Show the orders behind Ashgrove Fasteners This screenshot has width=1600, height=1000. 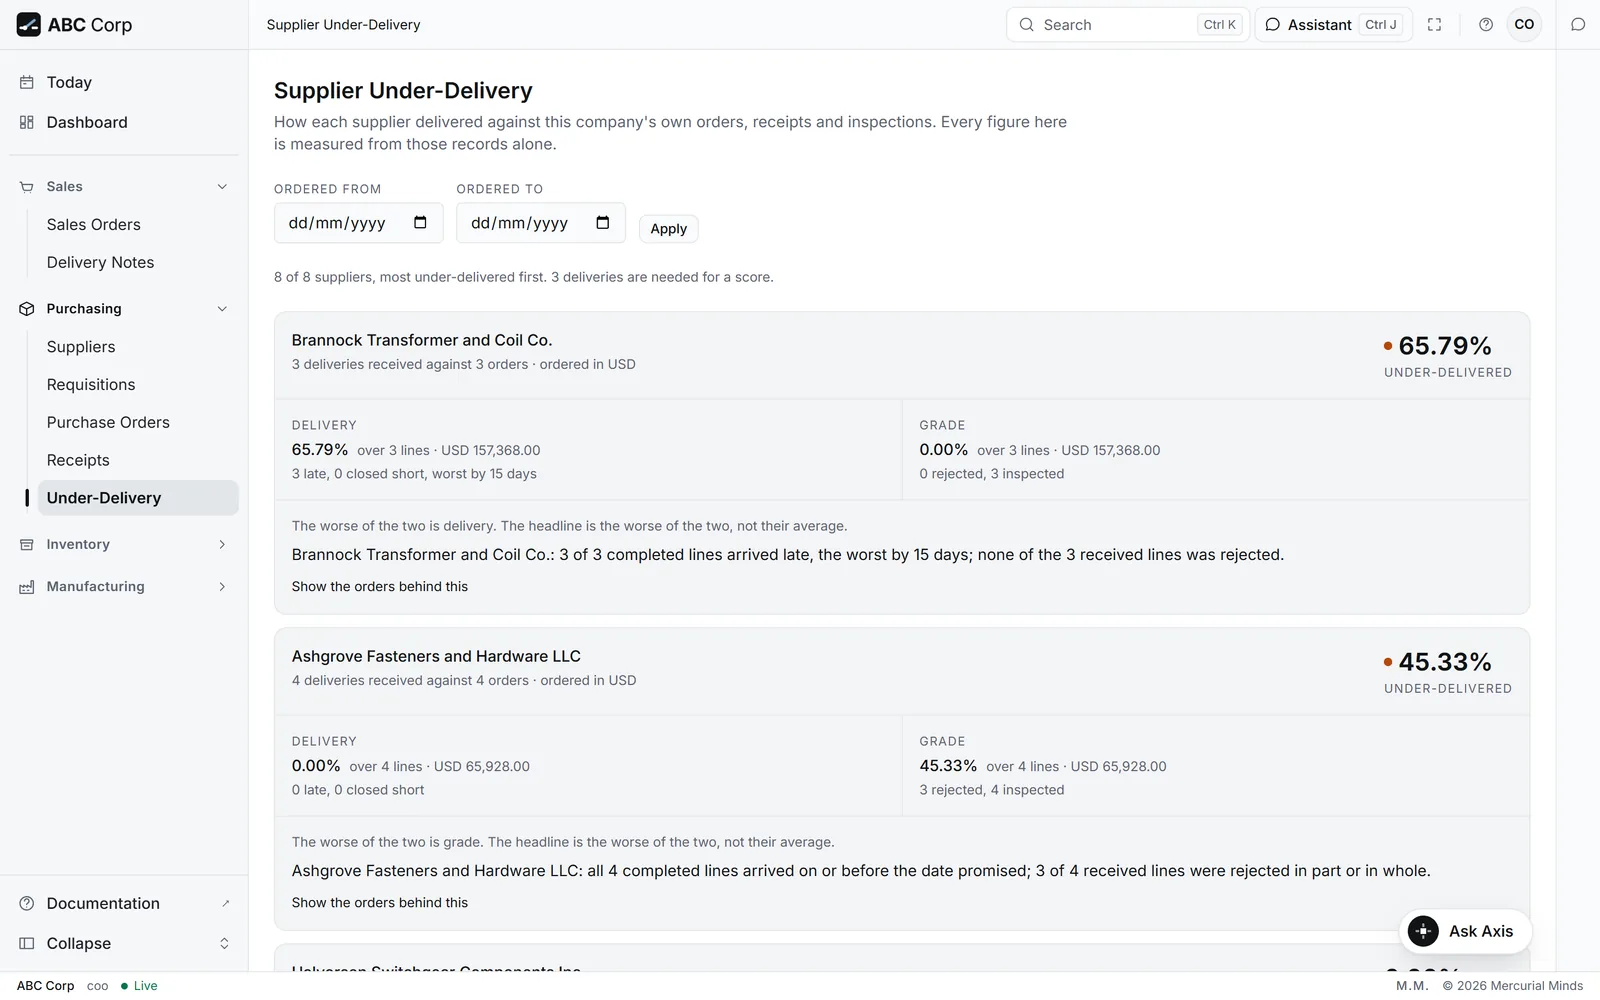click(380, 903)
